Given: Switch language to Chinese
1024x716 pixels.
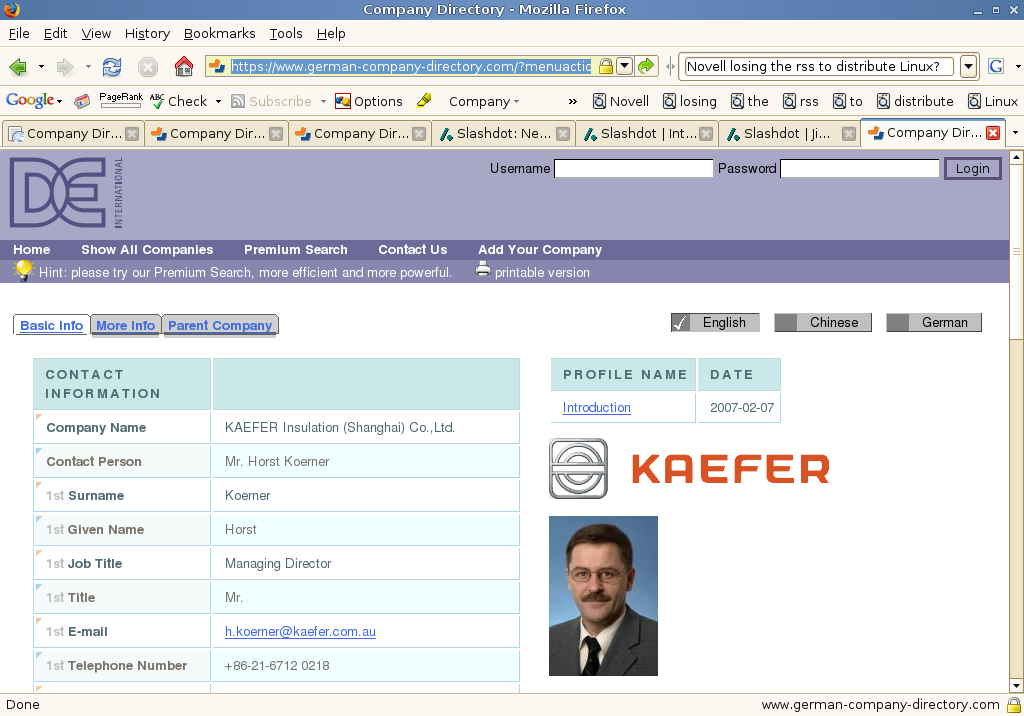Looking at the screenshot, I should [x=823, y=322].
